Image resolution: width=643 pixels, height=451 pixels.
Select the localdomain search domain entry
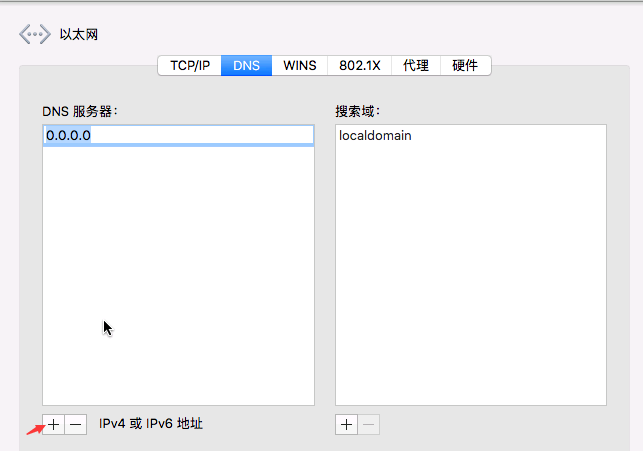pos(375,136)
